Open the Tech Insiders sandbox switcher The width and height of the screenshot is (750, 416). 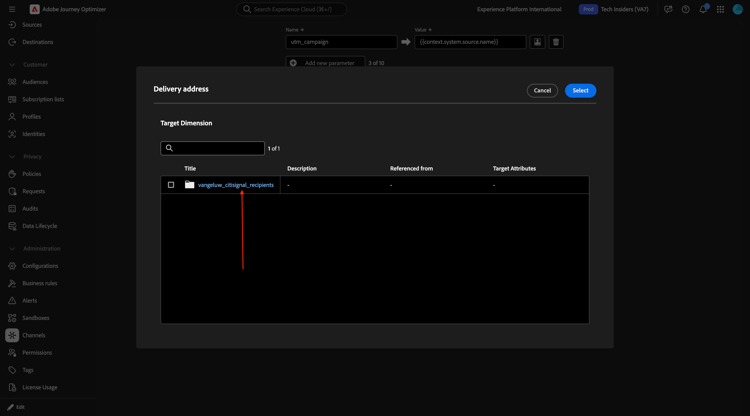click(x=624, y=9)
